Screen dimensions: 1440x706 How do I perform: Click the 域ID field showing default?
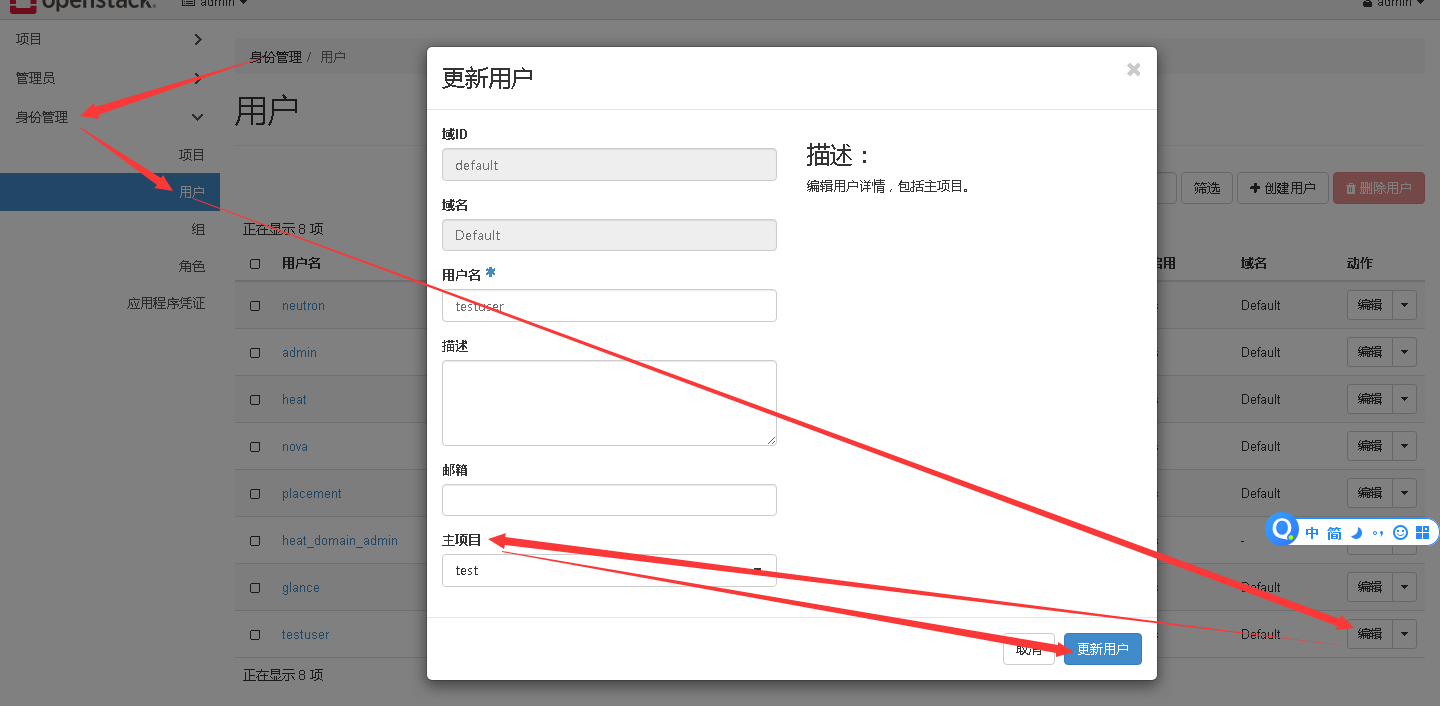(609, 165)
